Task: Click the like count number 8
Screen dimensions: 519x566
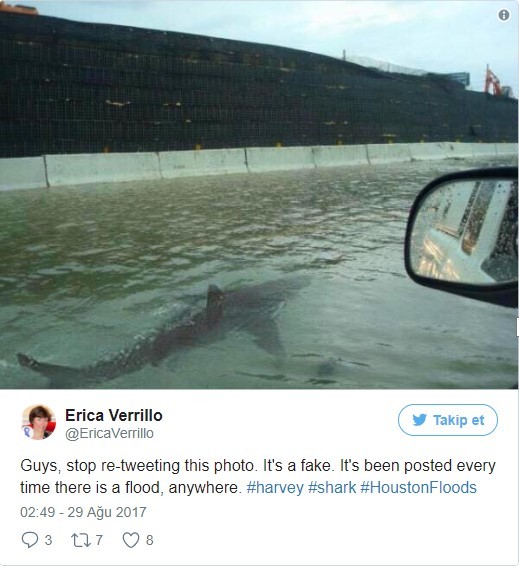Action: click(149, 540)
